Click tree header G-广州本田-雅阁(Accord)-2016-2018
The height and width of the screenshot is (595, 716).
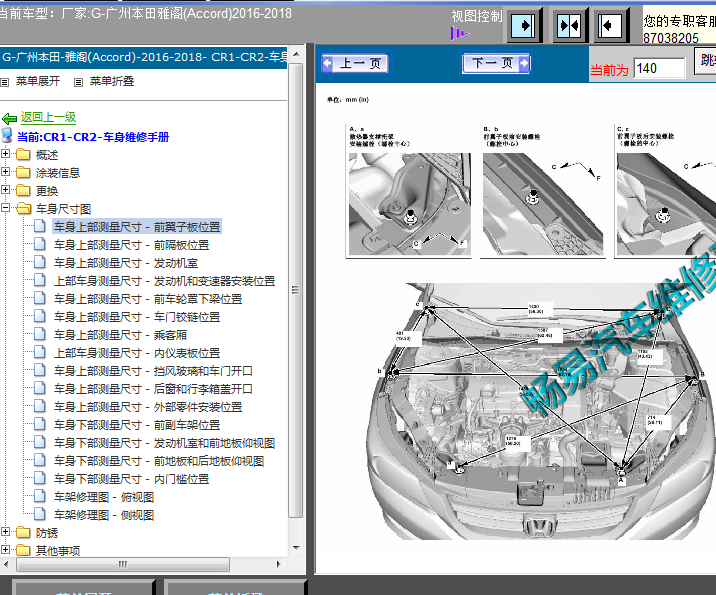pos(144,57)
